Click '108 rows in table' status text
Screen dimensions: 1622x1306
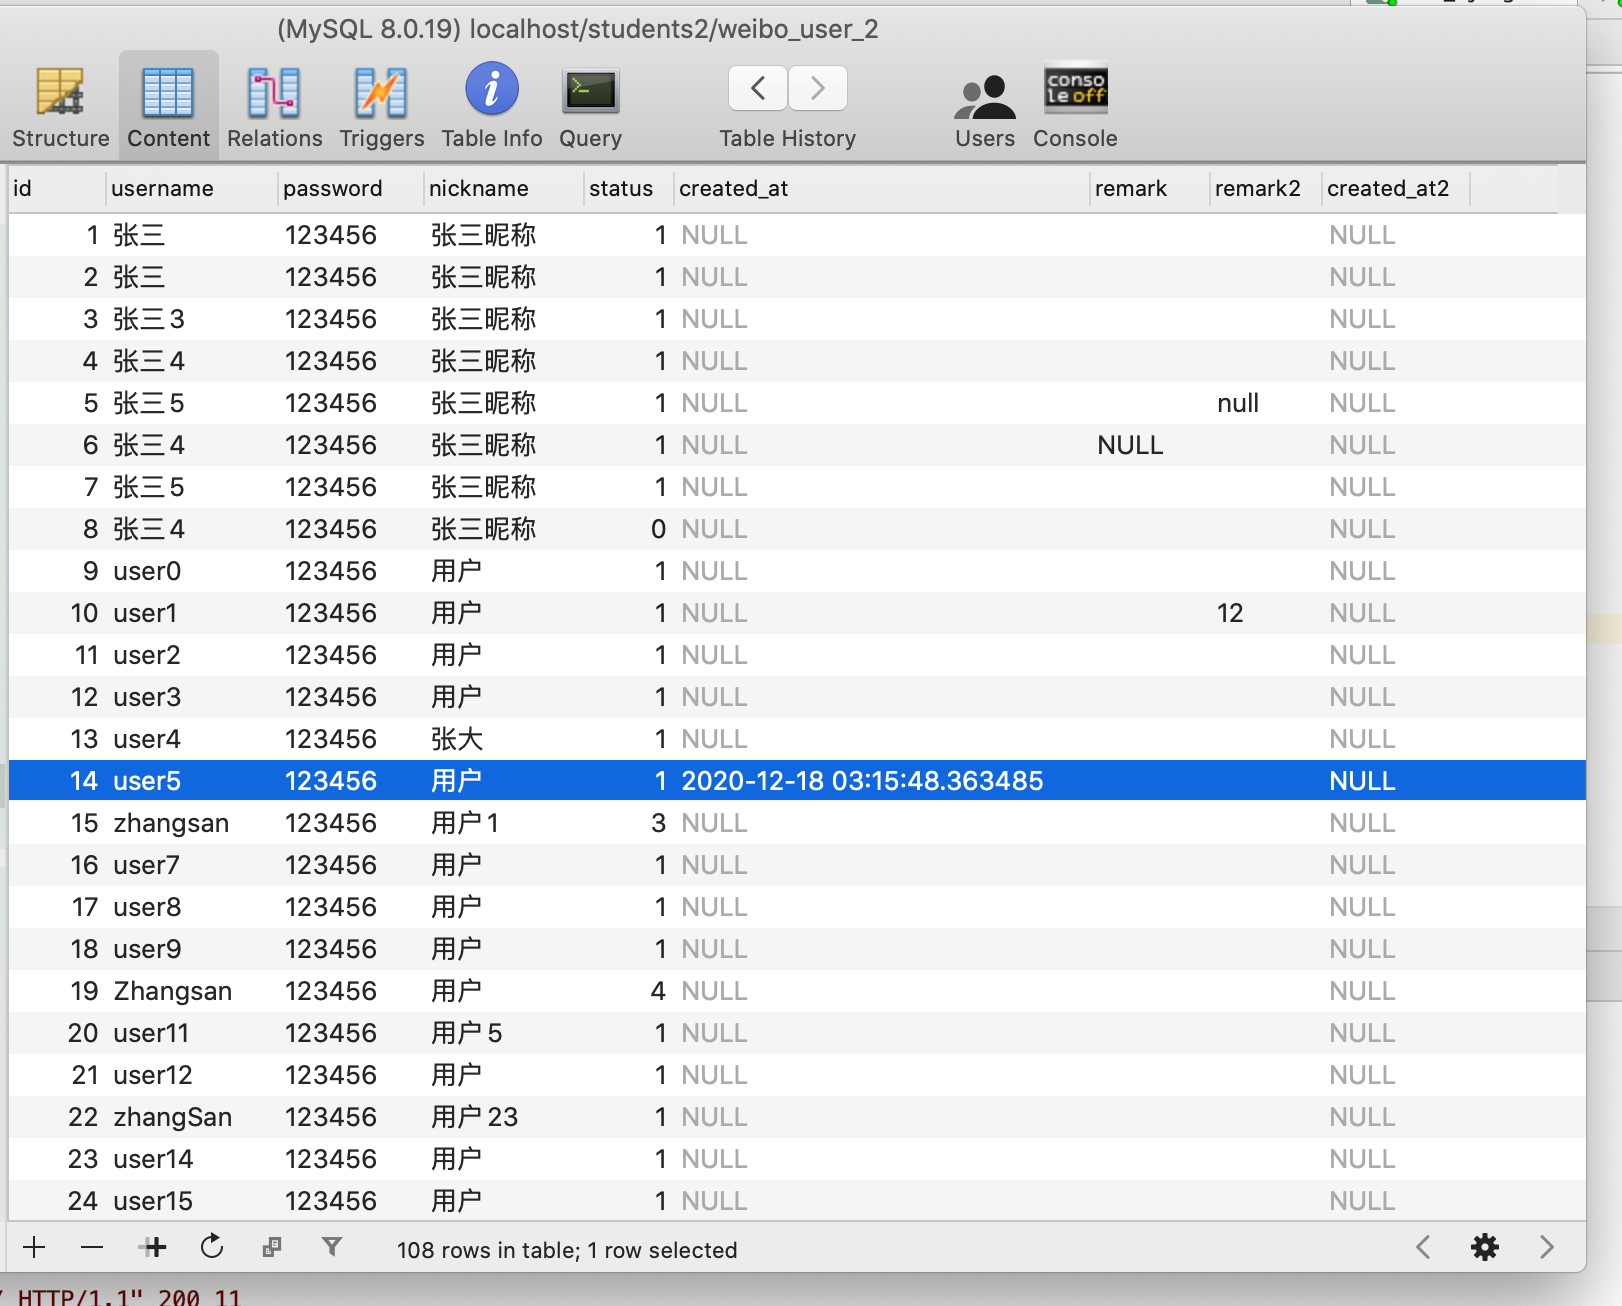point(486,1250)
